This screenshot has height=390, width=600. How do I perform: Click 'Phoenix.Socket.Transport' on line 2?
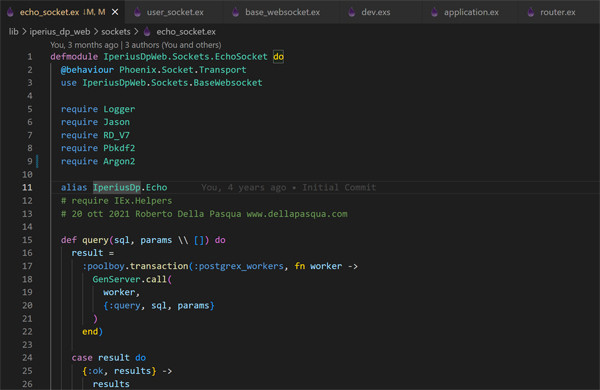pos(183,70)
